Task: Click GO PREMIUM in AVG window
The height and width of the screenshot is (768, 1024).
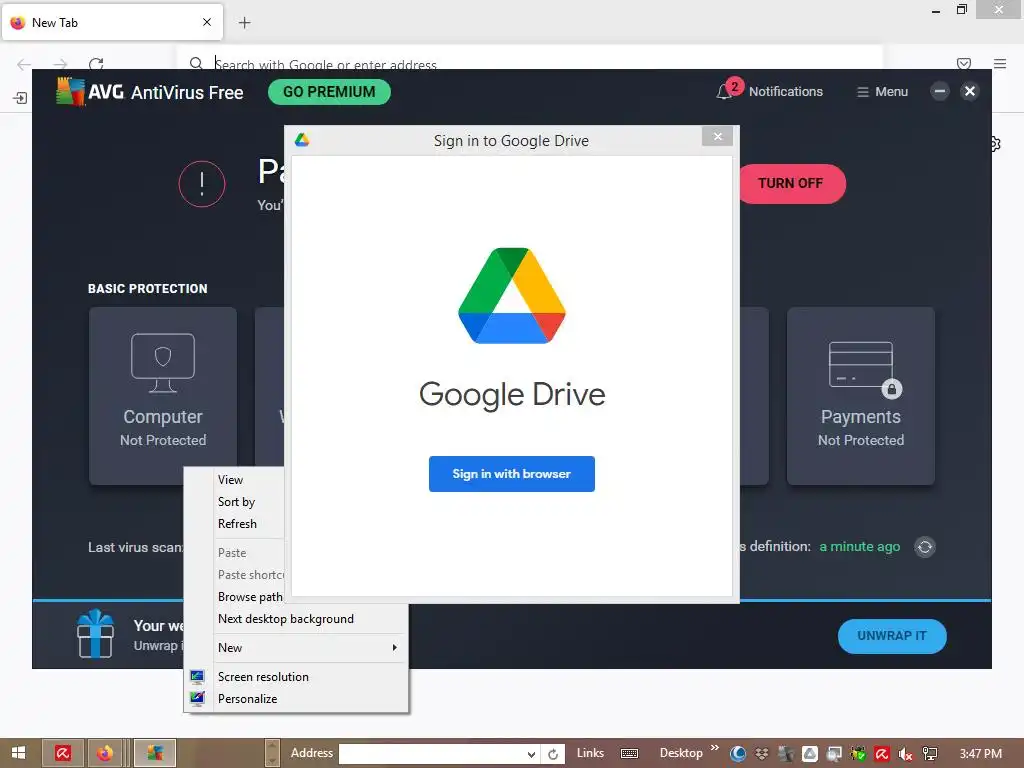Action: coord(329,92)
